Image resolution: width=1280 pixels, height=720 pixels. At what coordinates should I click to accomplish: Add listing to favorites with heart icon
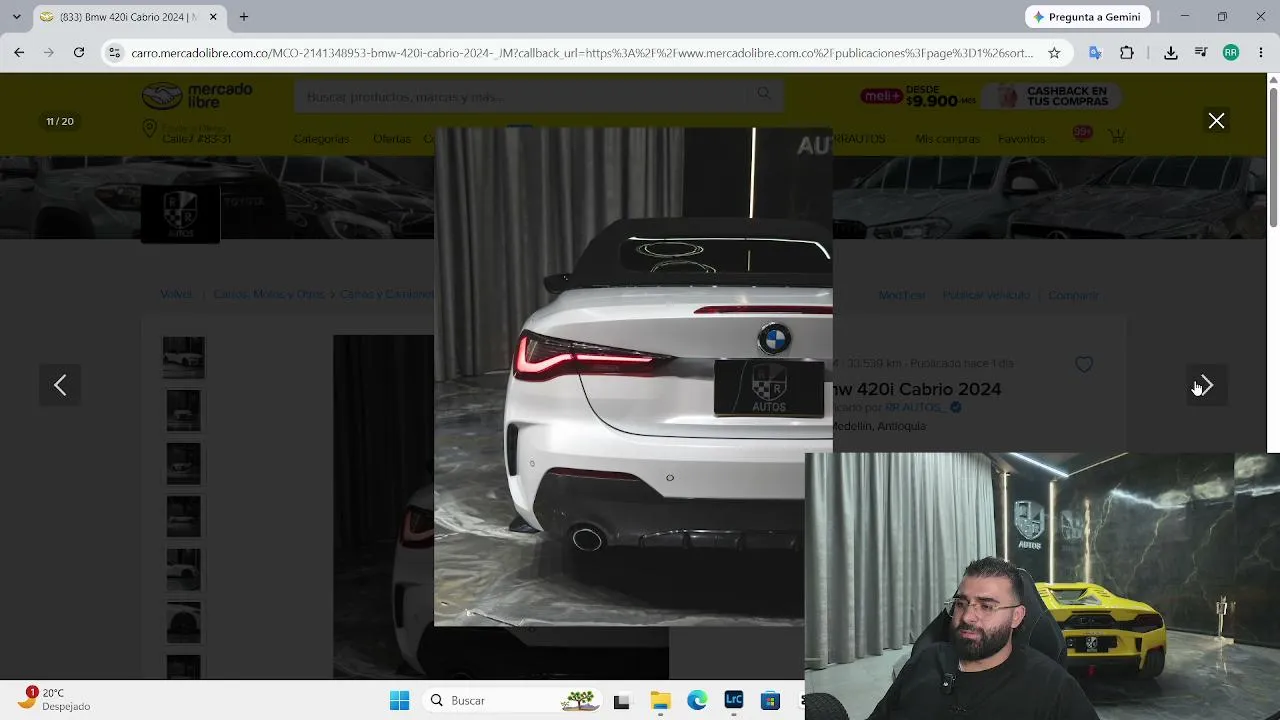click(1084, 365)
